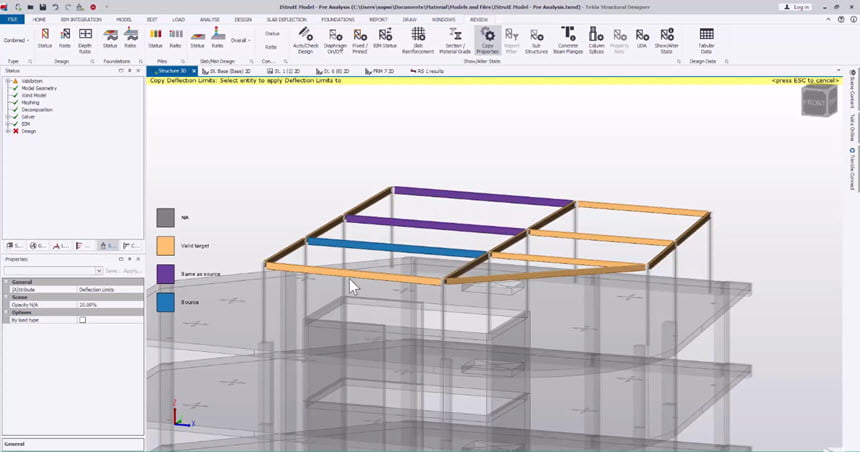
Task: Switch to the FRM 7 2D view tab
Action: [x=380, y=71]
